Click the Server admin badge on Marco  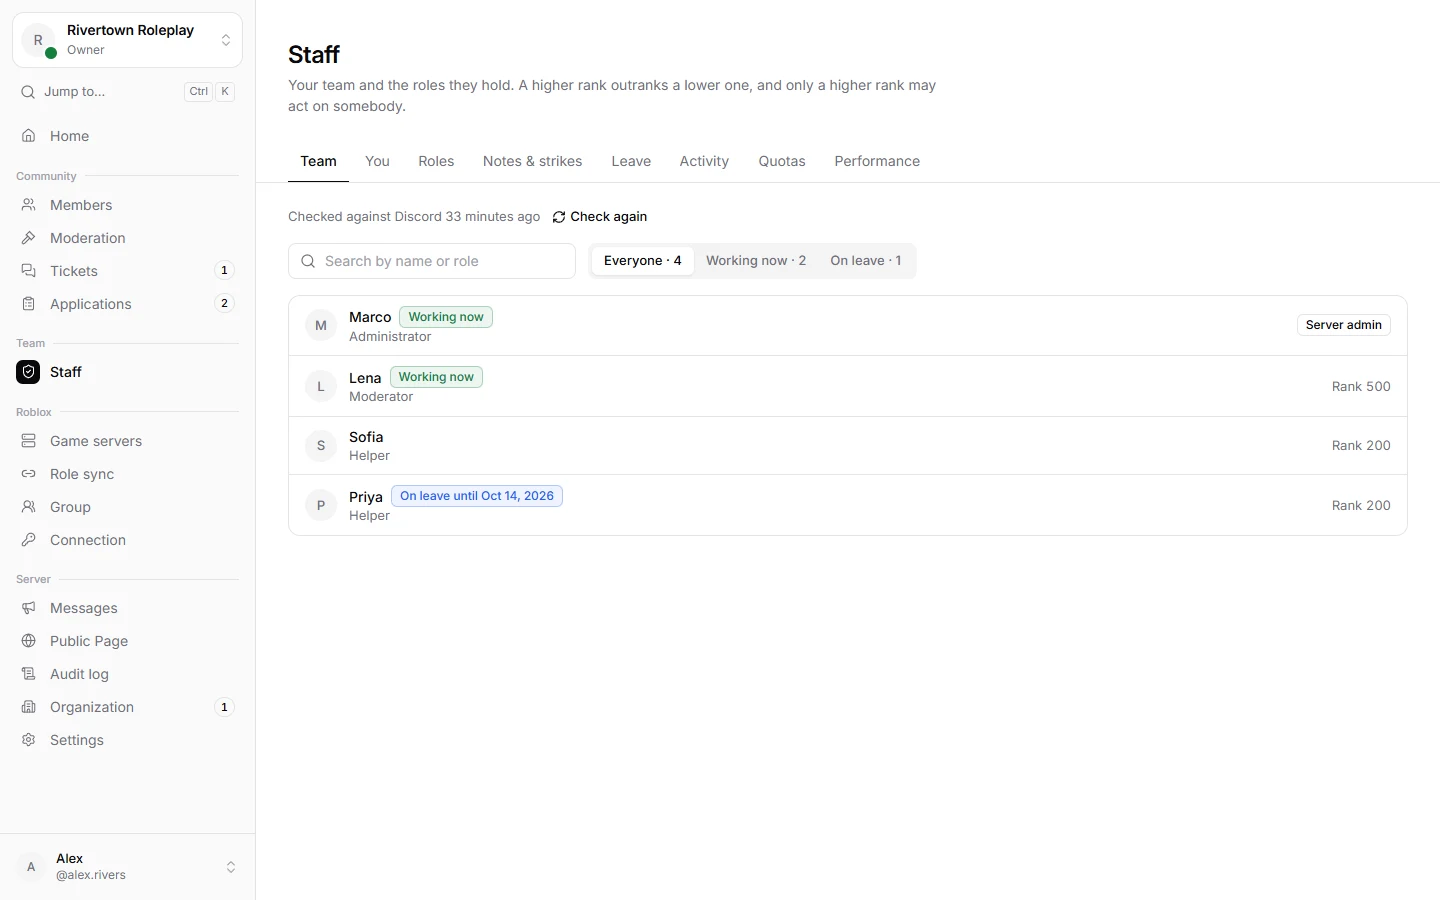[1343, 325]
